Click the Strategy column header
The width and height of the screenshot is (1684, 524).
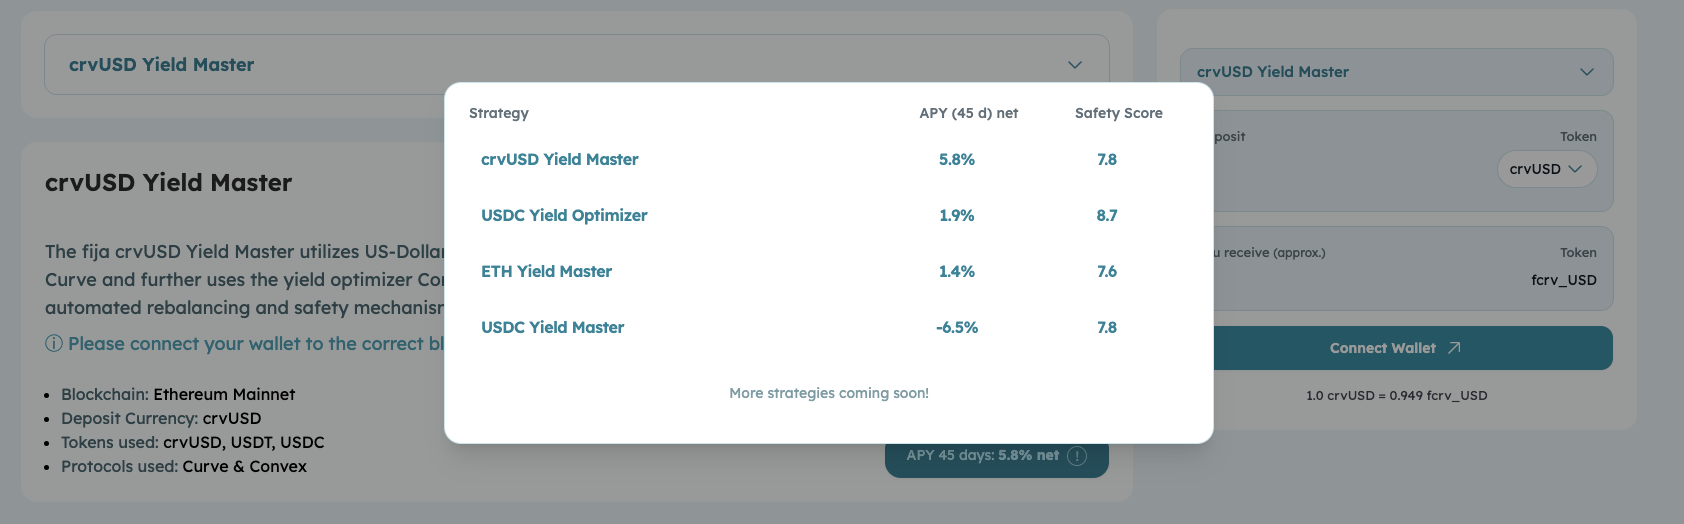coord(499,114)
